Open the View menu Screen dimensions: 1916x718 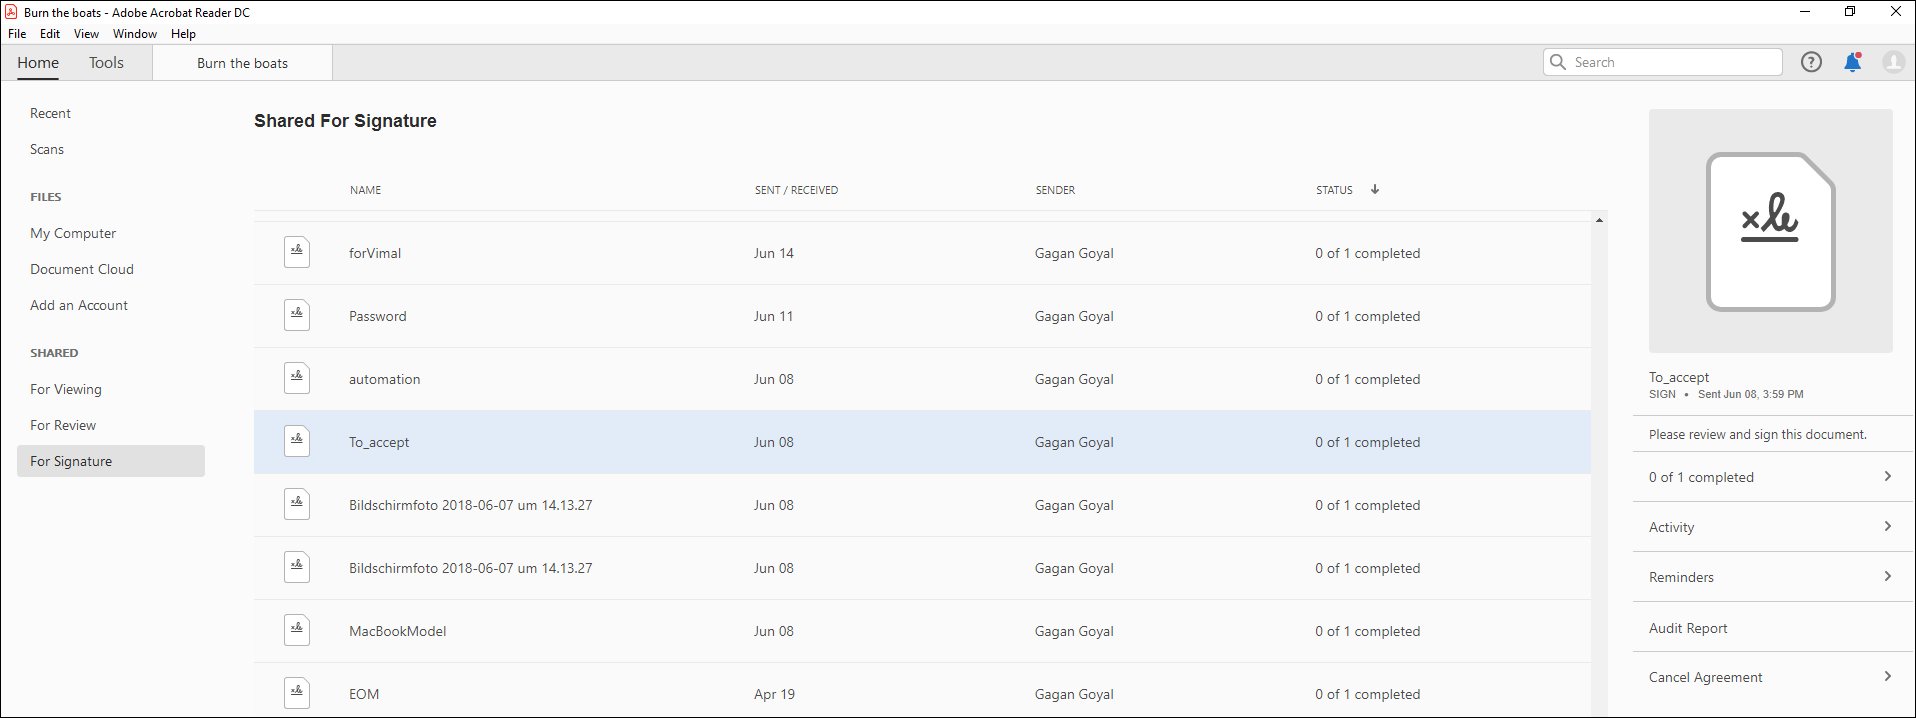pyautogui.click(x=86, y=34)
